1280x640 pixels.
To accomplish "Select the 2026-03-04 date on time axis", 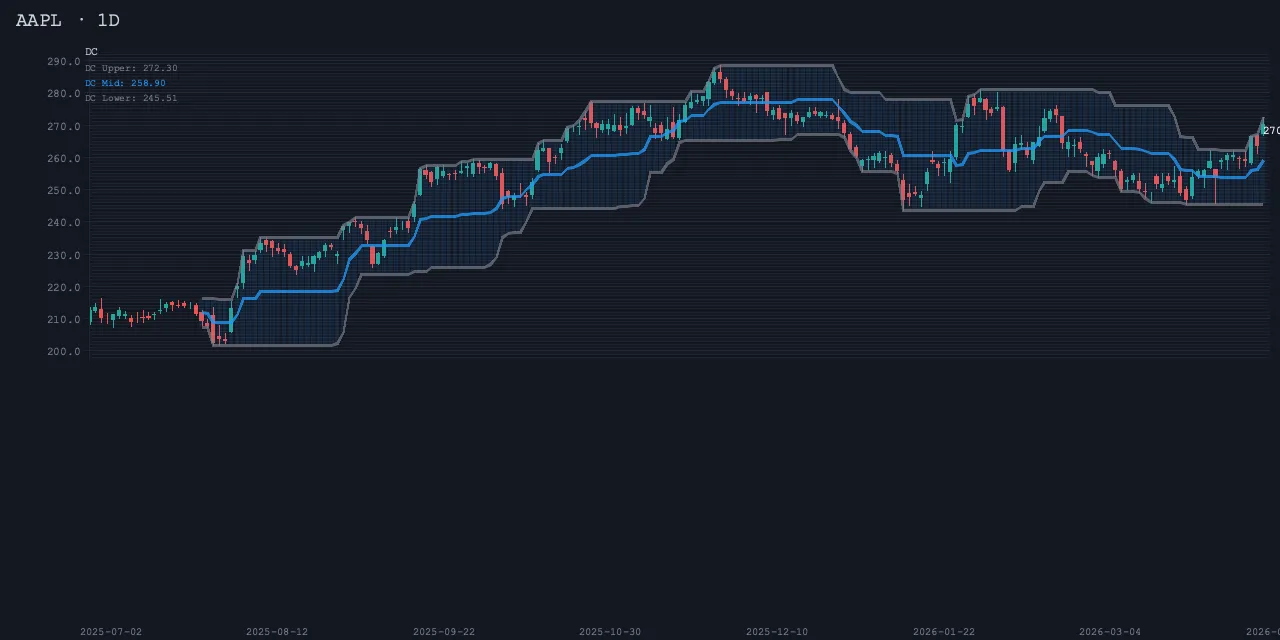I will 1109,632.
